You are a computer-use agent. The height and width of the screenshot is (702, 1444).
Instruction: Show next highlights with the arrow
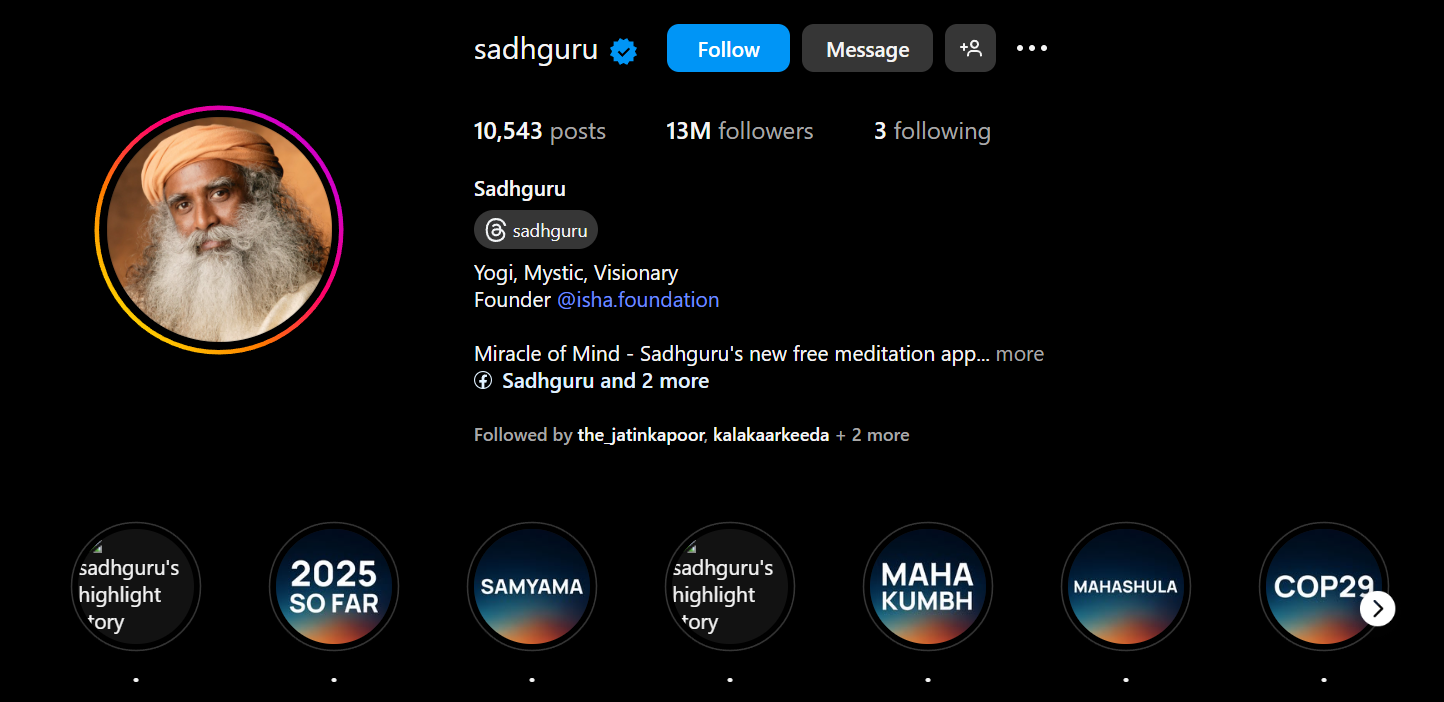tap(1377, 607)
